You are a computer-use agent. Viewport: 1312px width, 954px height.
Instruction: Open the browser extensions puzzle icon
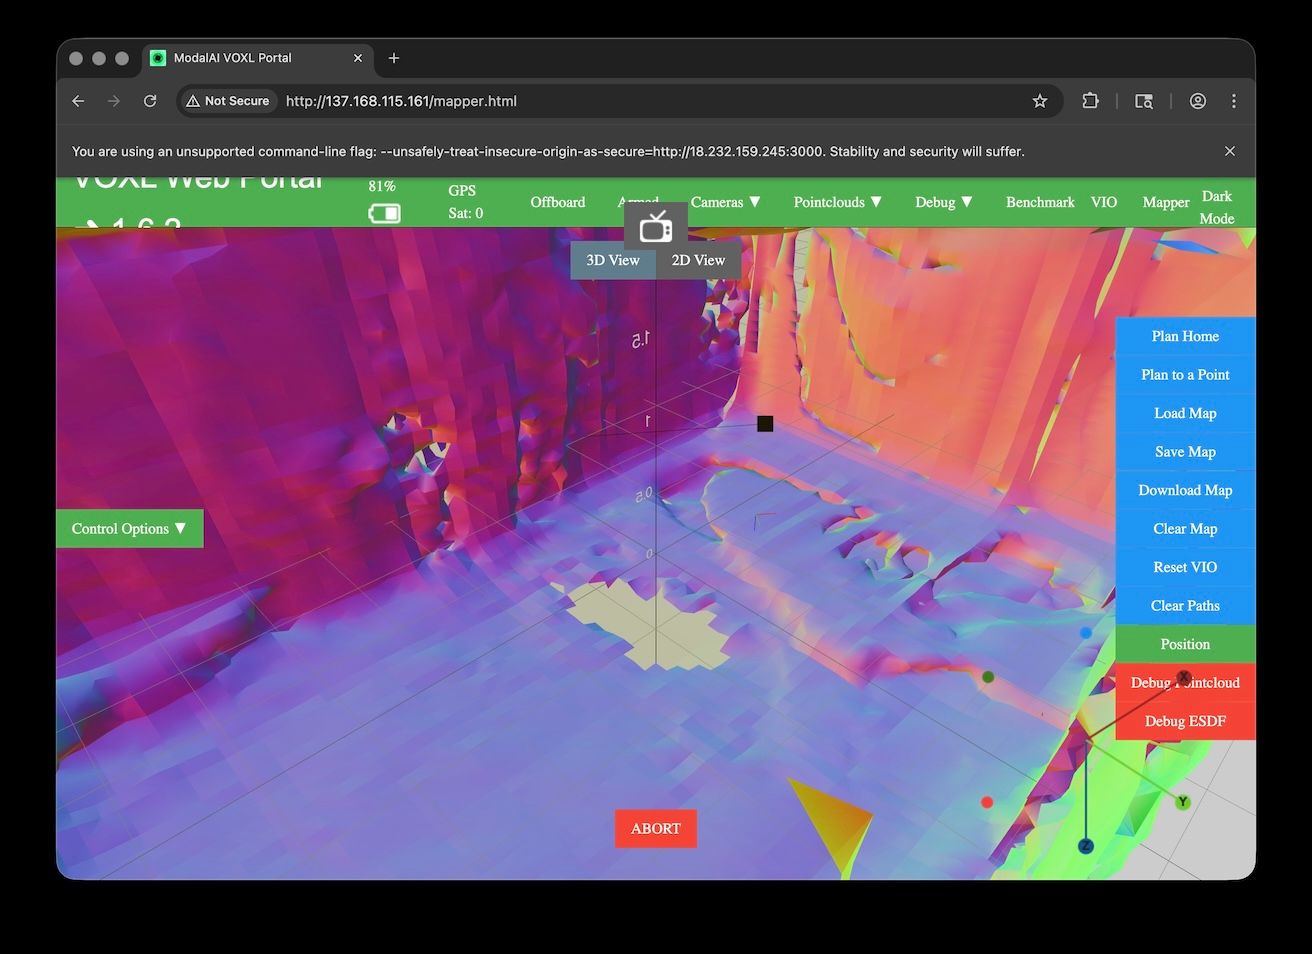(1090, 101)
